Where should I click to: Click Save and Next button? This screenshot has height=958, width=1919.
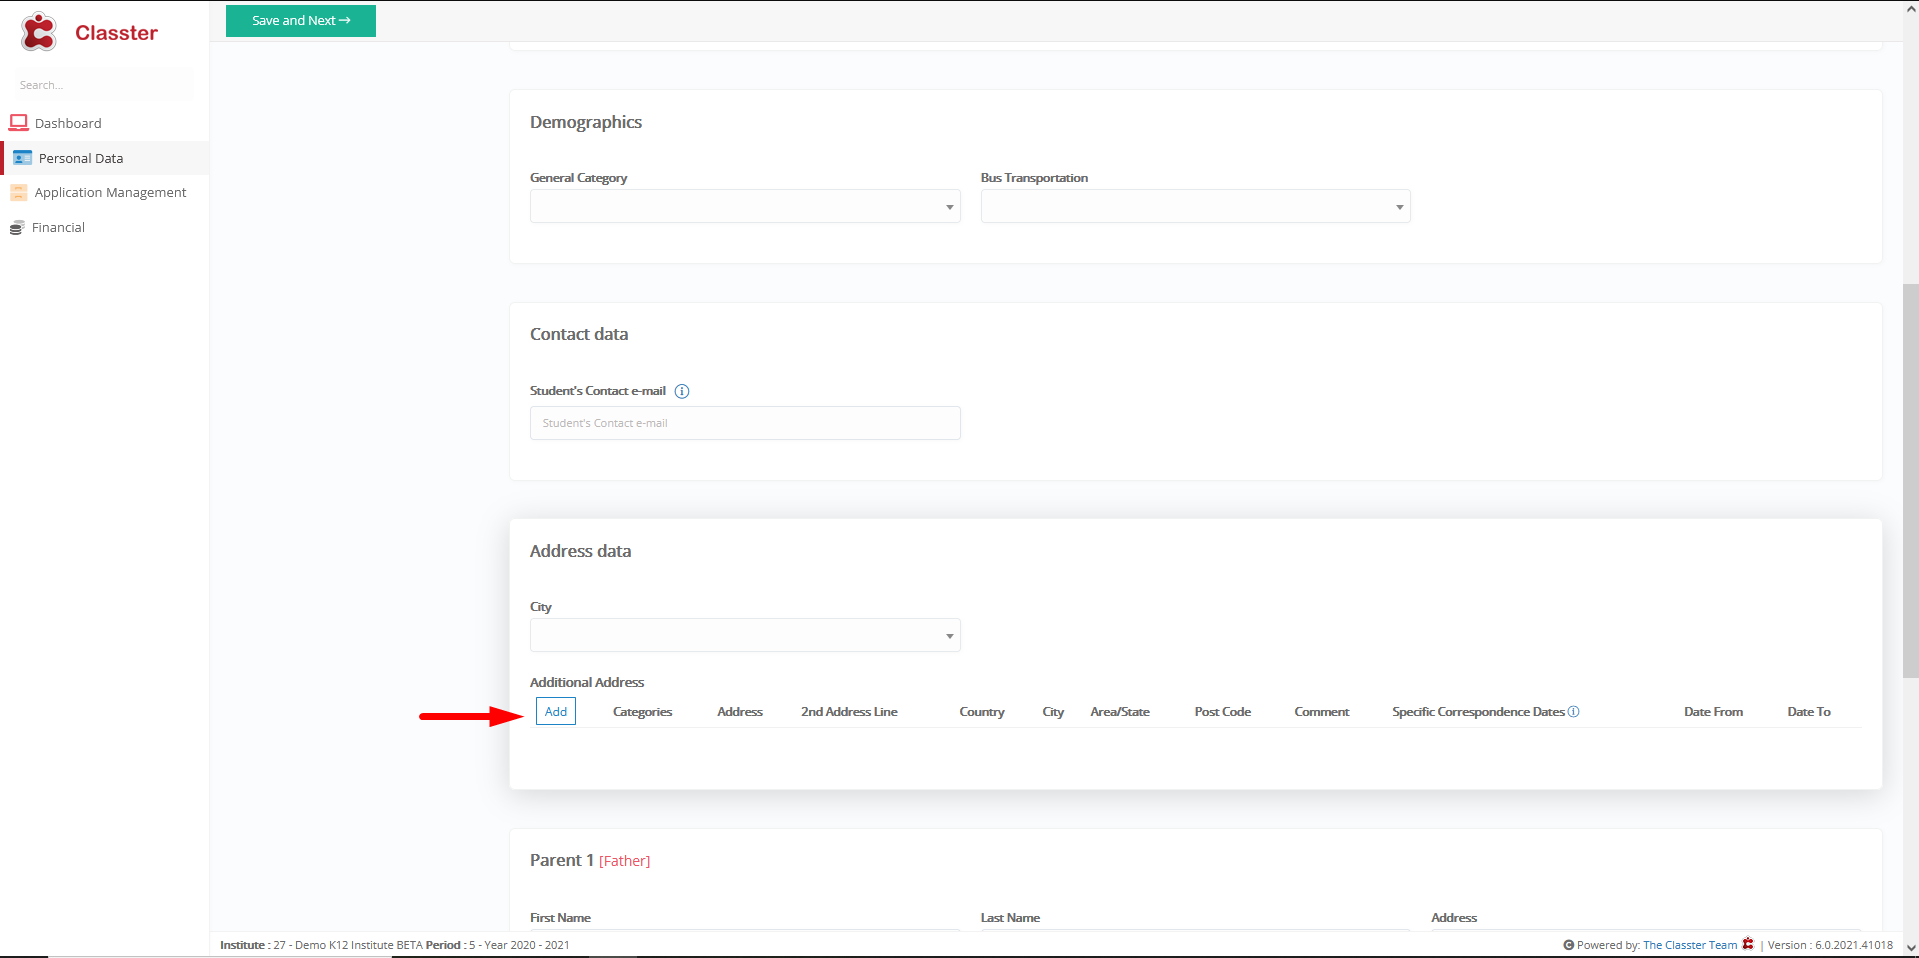[301, 21]
